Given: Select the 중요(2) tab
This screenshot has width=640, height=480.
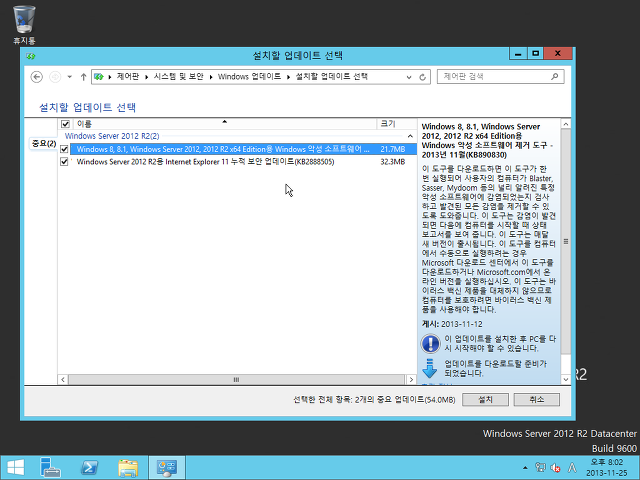Looking at the screenshot, I should pos(44,143).
